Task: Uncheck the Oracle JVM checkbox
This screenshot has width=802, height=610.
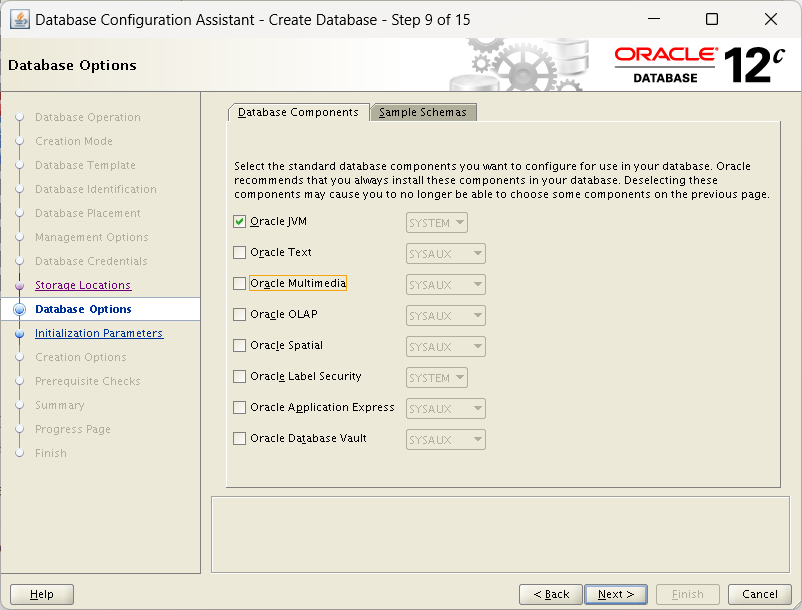Action: 239,221
